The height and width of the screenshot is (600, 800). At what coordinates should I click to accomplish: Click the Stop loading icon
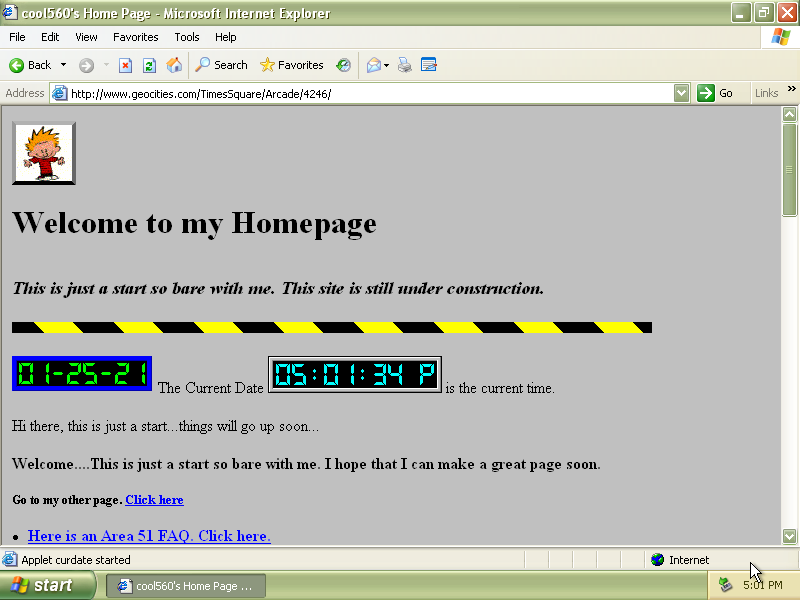pos(125,65)
